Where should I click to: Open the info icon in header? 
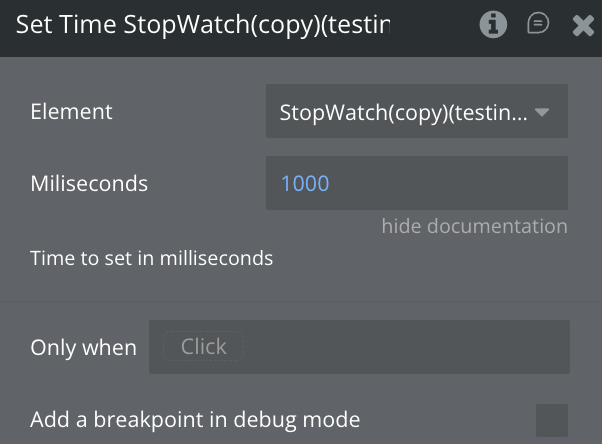pos(493,25)
